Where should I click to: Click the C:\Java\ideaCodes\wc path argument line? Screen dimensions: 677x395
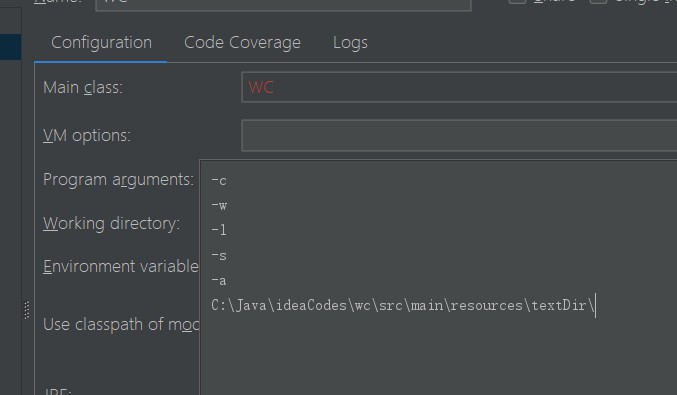click(x=403, y=306)
